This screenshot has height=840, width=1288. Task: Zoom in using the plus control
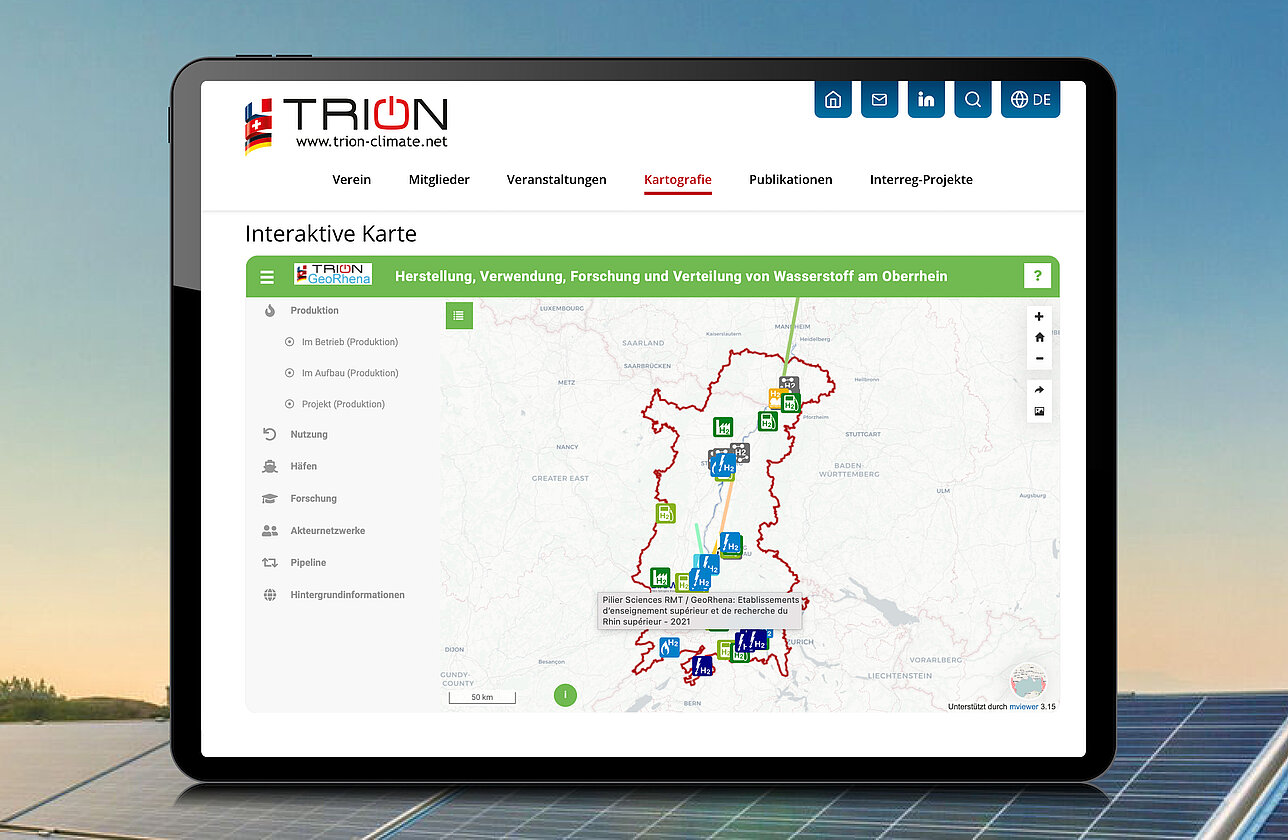1039,316
